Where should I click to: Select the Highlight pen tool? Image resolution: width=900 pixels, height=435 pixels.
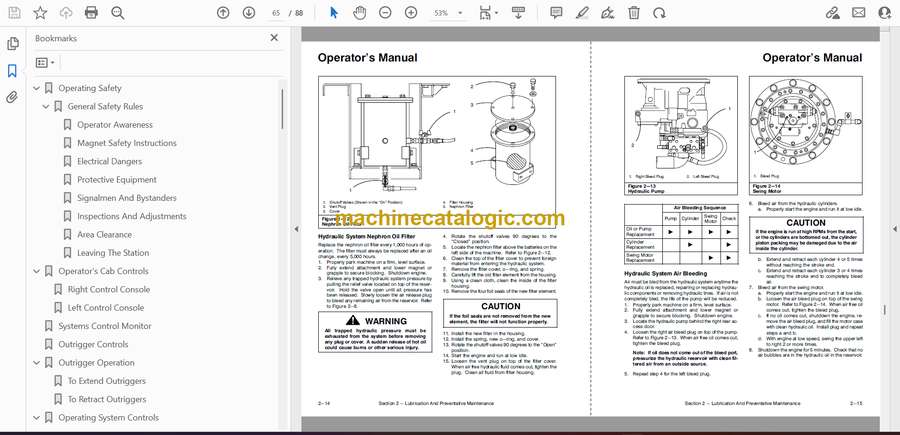coord(582,13)
